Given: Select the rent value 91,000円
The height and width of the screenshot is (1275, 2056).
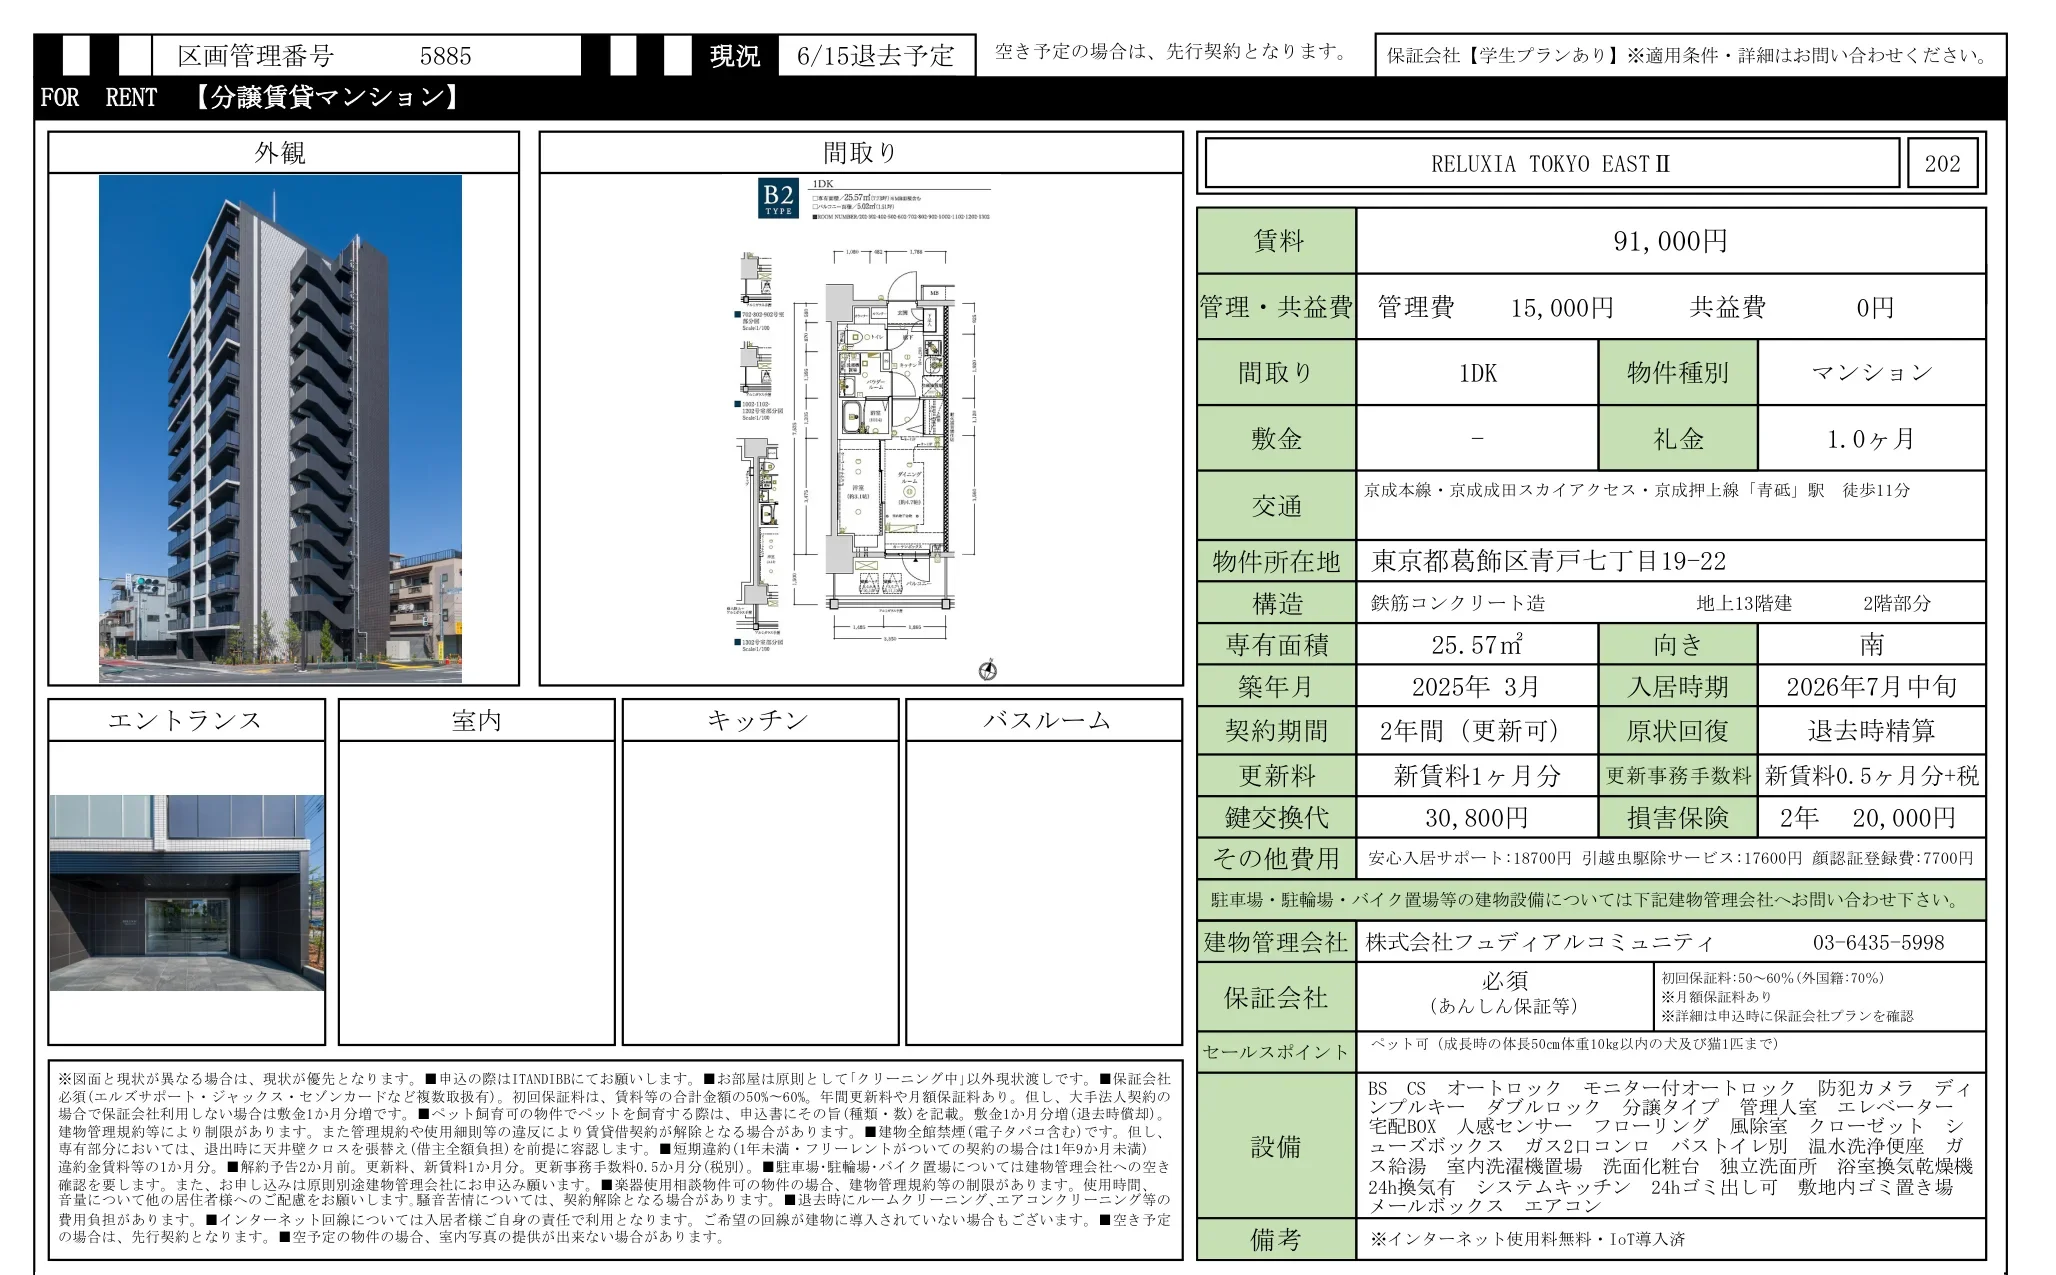Looking at the screenshot, I should [1670, 241].
